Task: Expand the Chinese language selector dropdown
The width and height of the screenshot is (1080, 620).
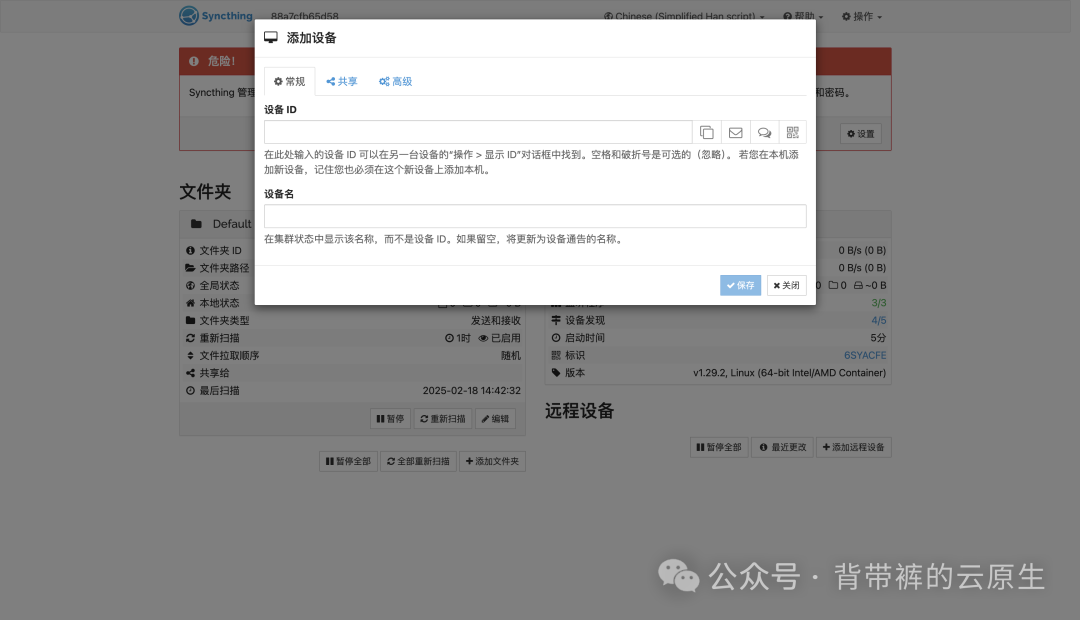Action: [x=684, y=17]
